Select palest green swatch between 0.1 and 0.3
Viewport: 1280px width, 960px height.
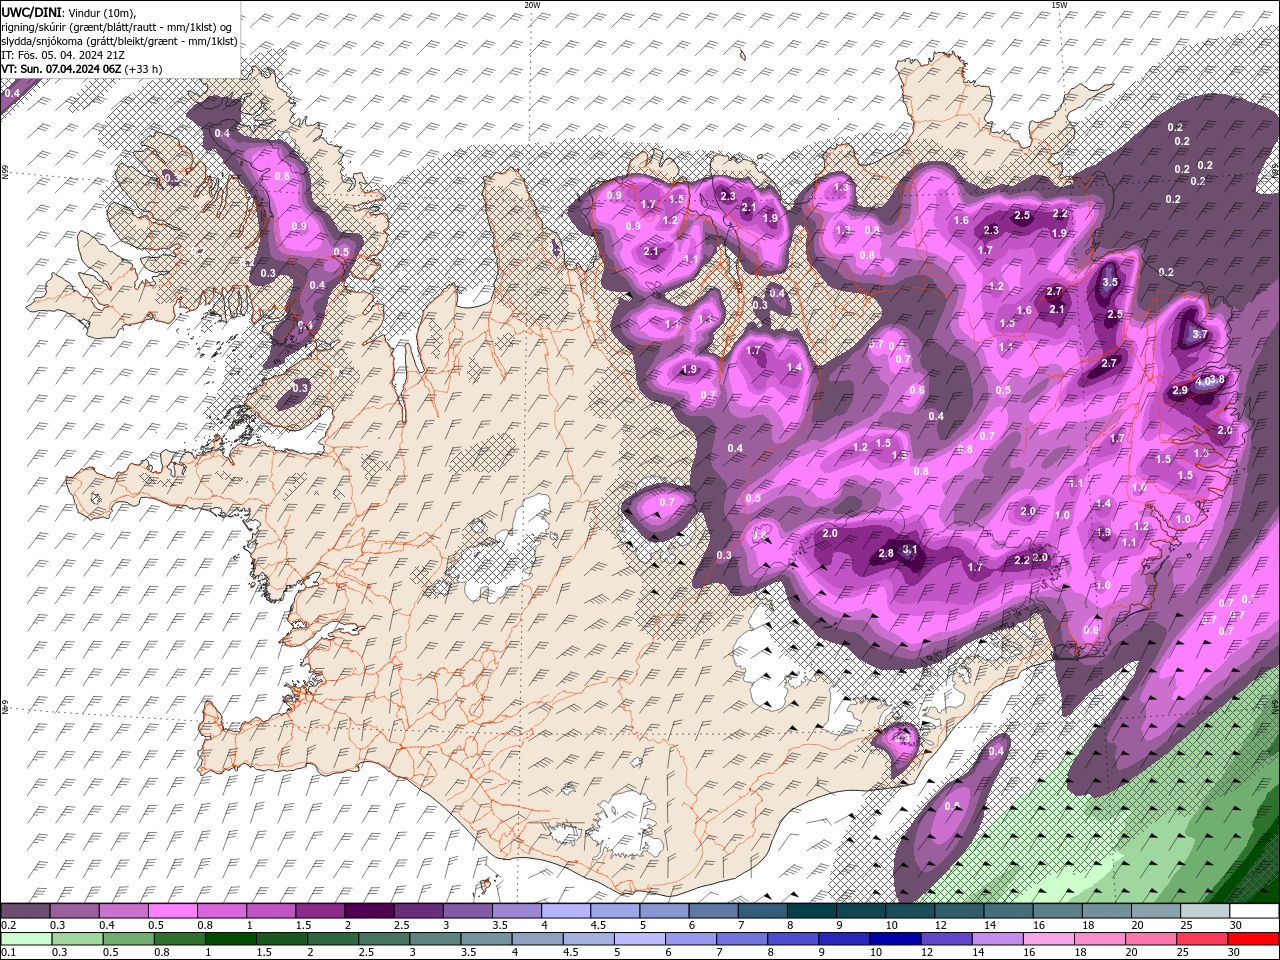pos(26,939)
